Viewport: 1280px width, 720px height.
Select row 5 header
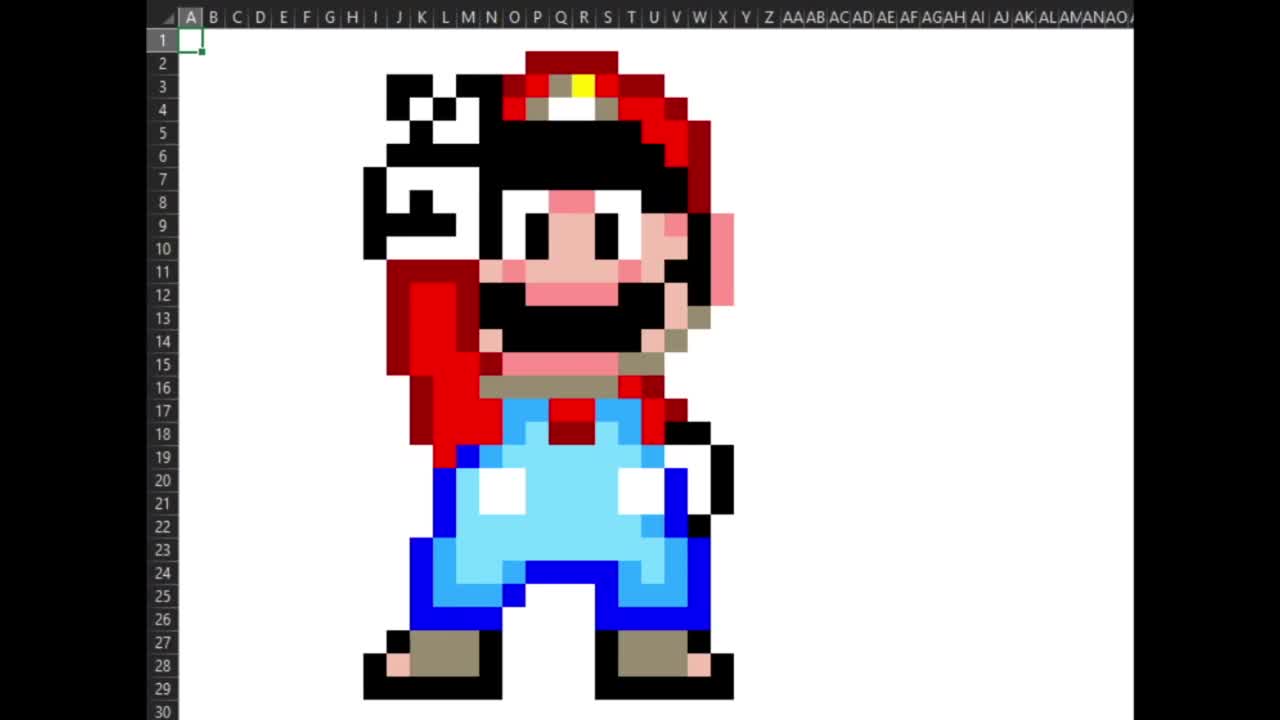(x=162, y=133)
